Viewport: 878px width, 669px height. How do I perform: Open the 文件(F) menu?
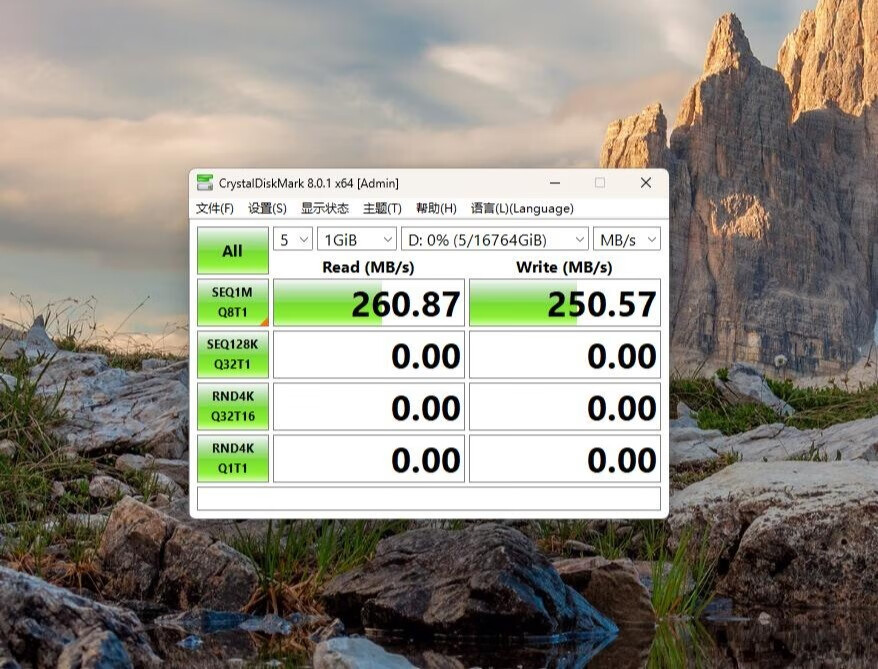click(x=214, y=208)
